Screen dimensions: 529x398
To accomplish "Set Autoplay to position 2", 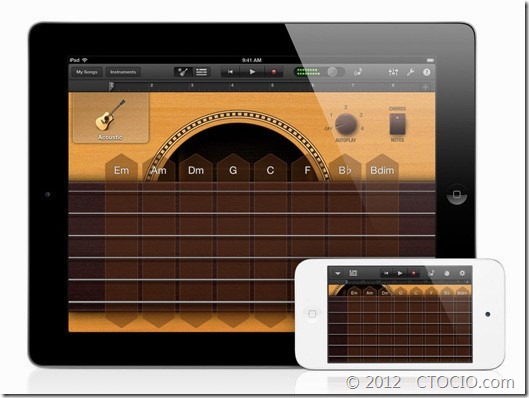I will point(346,107).
